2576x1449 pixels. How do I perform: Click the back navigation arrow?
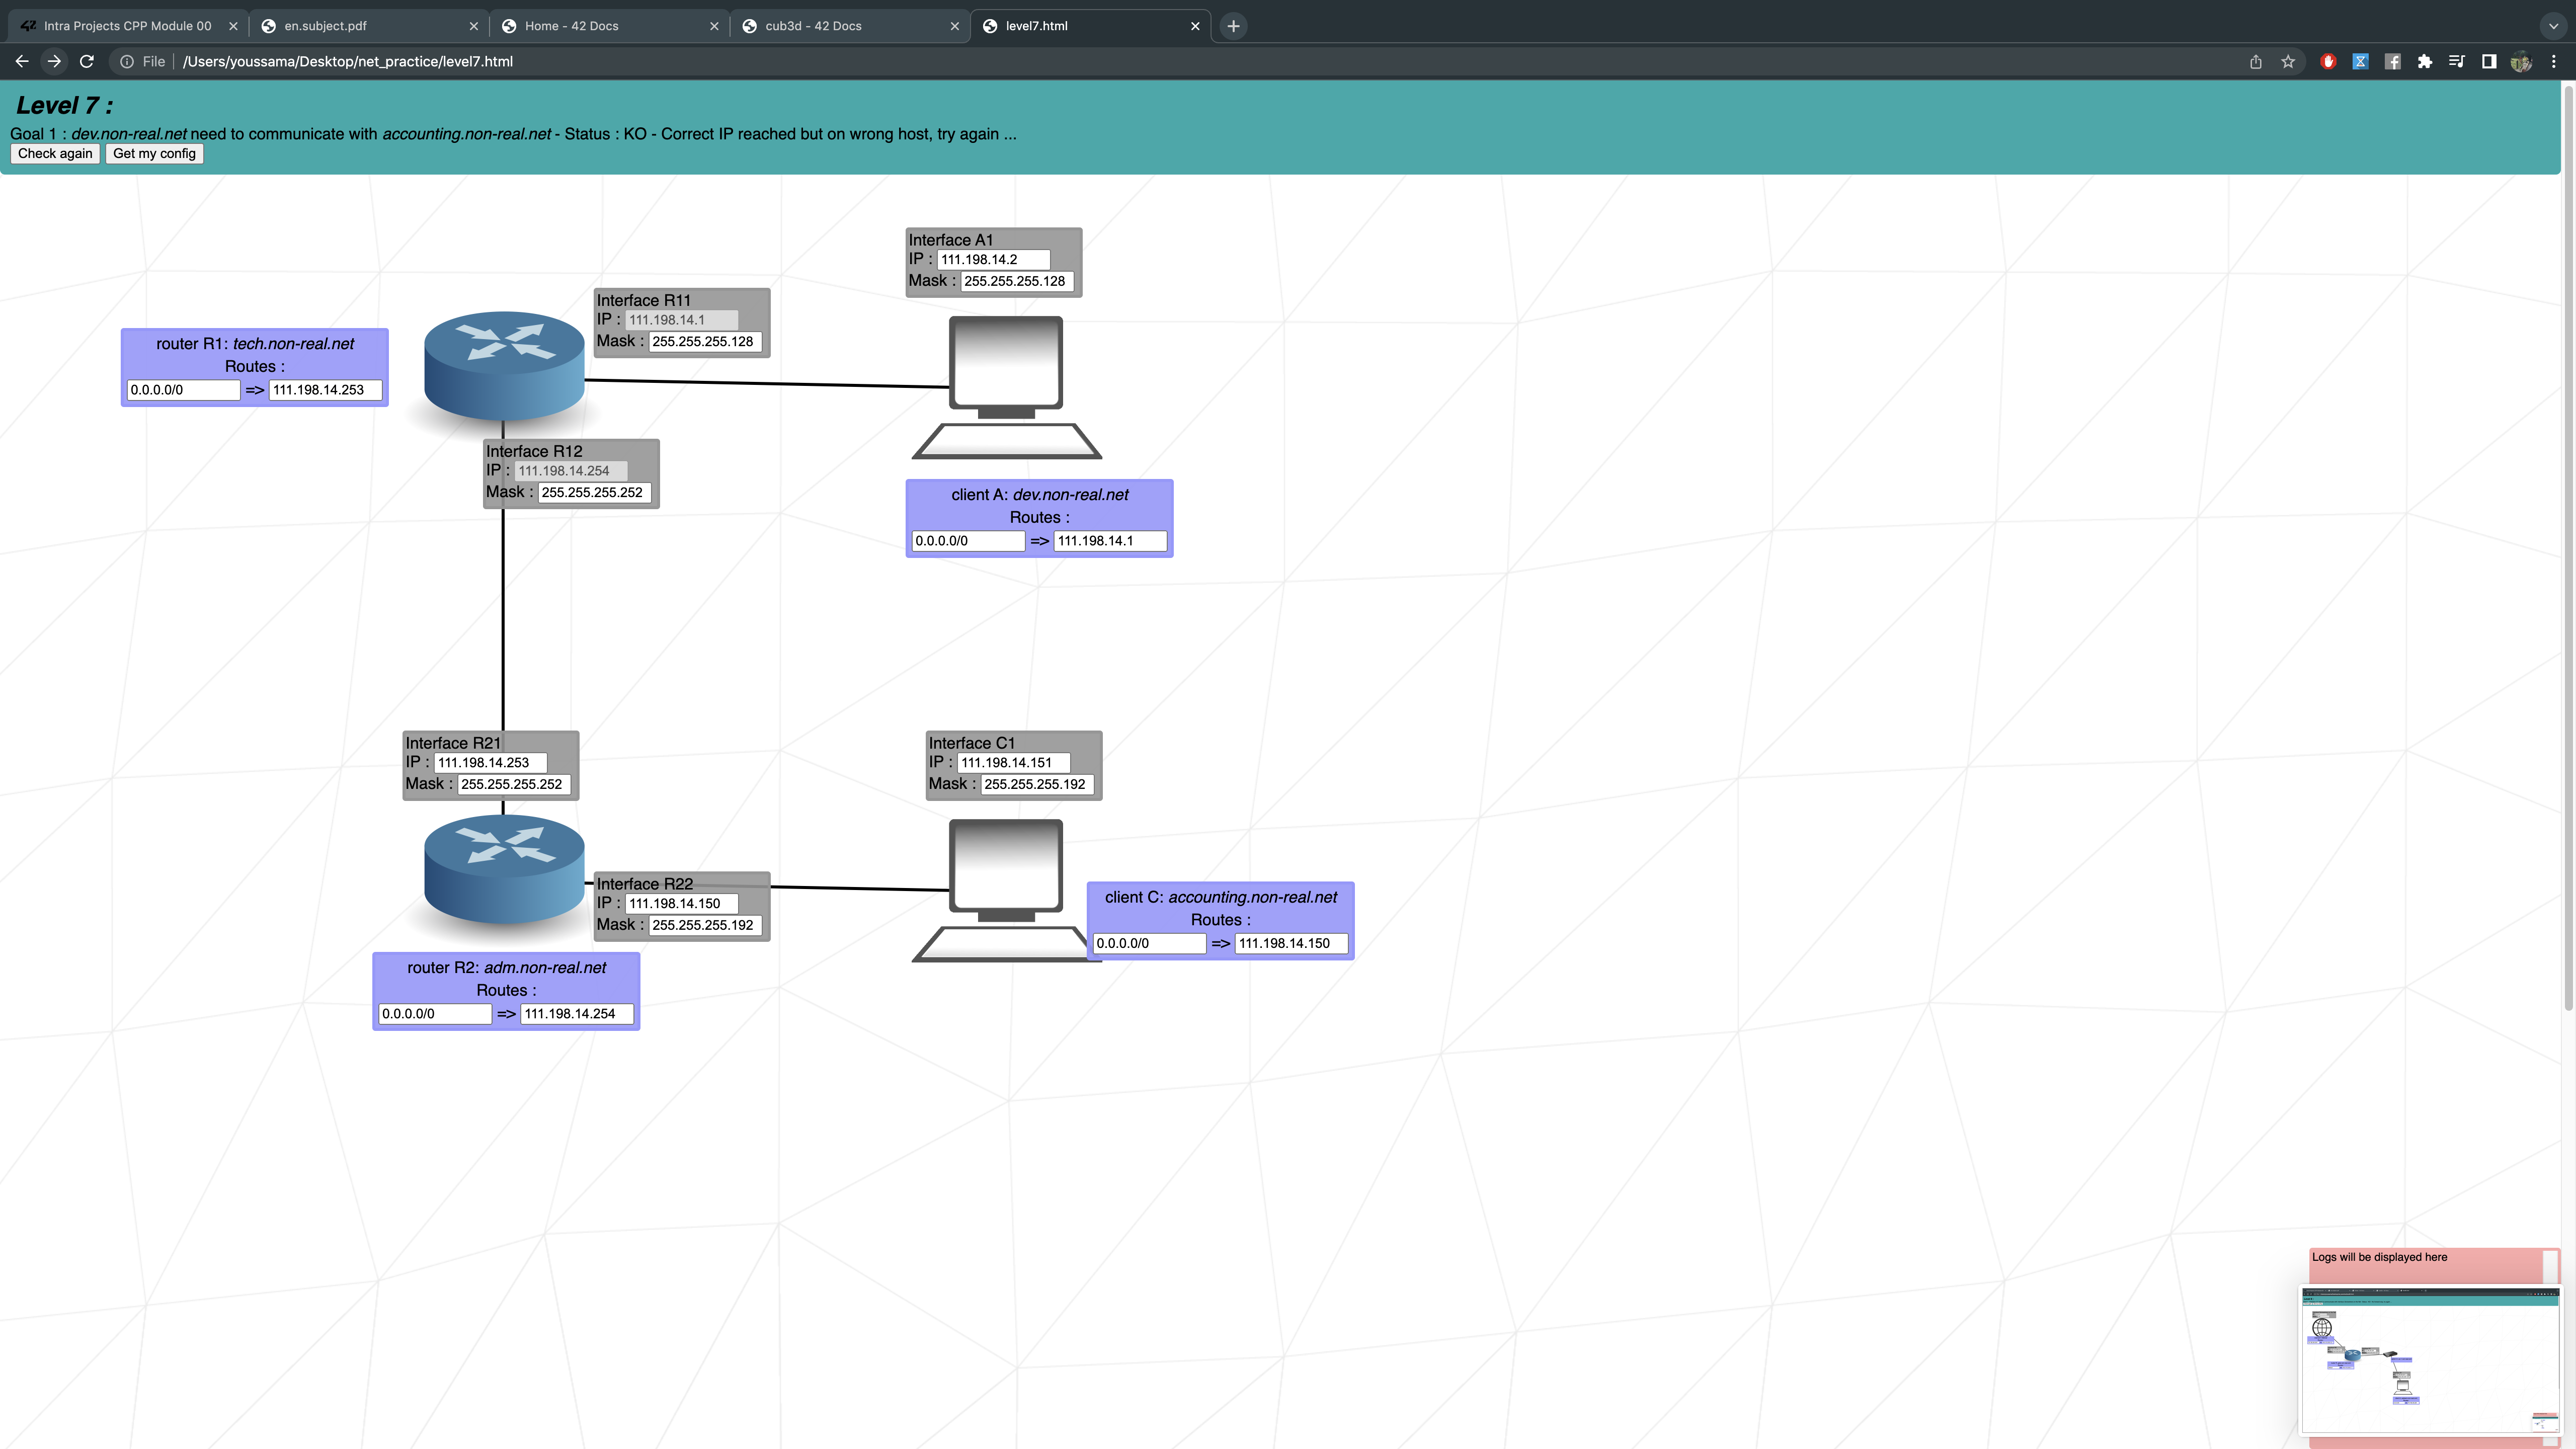coord(21,61)
